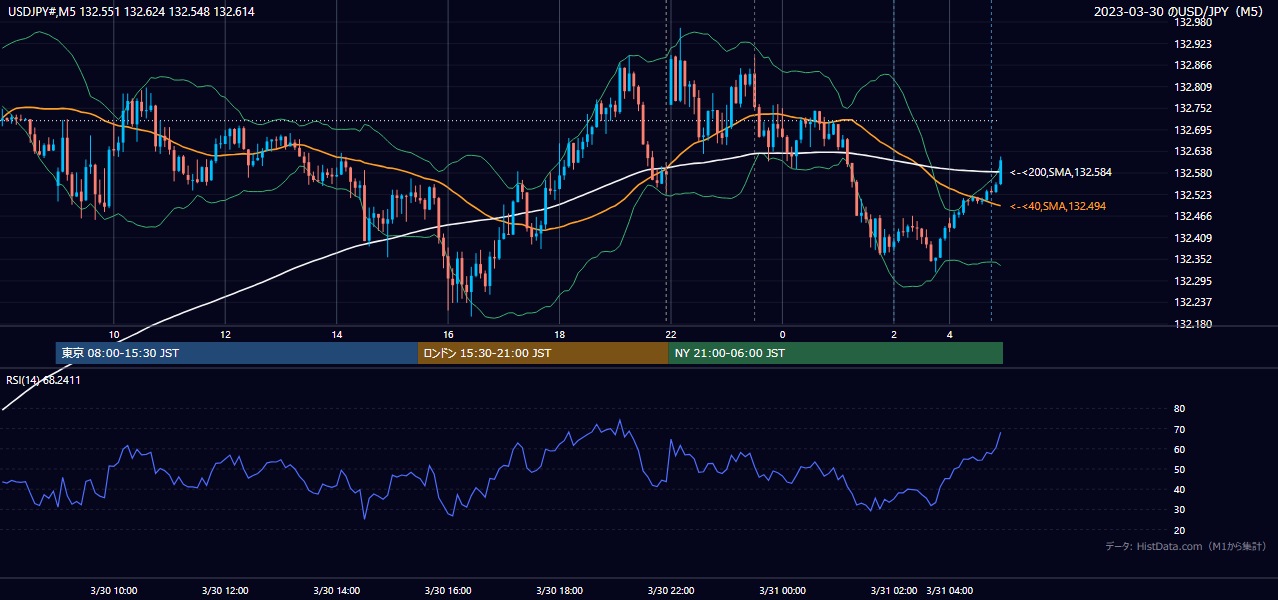Click the RSI(14) 68.2411 indicator label
The height and width of the screenshot is (600, 1278).
(42, 380)
